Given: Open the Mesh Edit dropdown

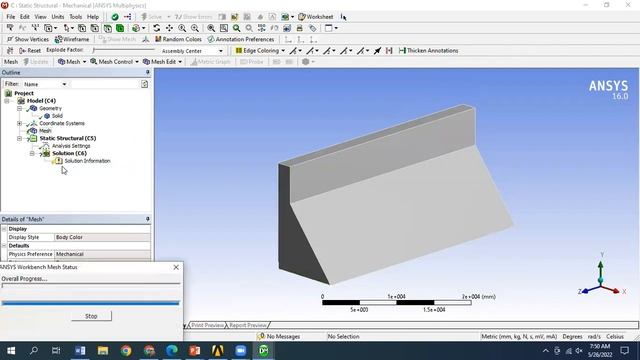Looking at the screenshot, I should pos(162,62).
